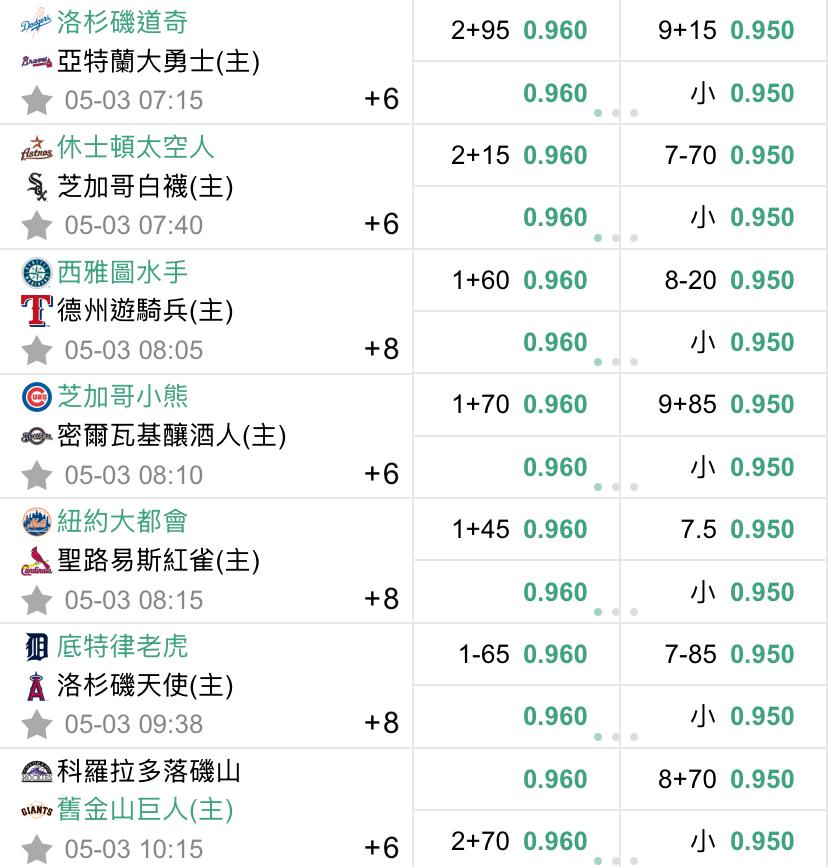Open 洛杉磯道奇 team link
The height and width of the screenshot is (867, 828).
[122, 22]
